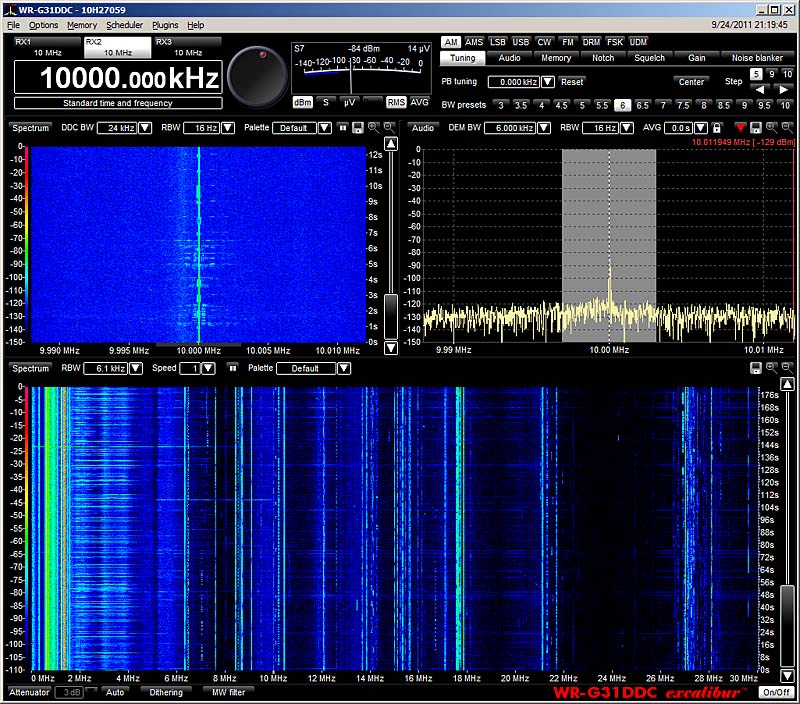800x704 pixels.
Task: Zoom in on the audio spectrum
Action: coord(772,128)
